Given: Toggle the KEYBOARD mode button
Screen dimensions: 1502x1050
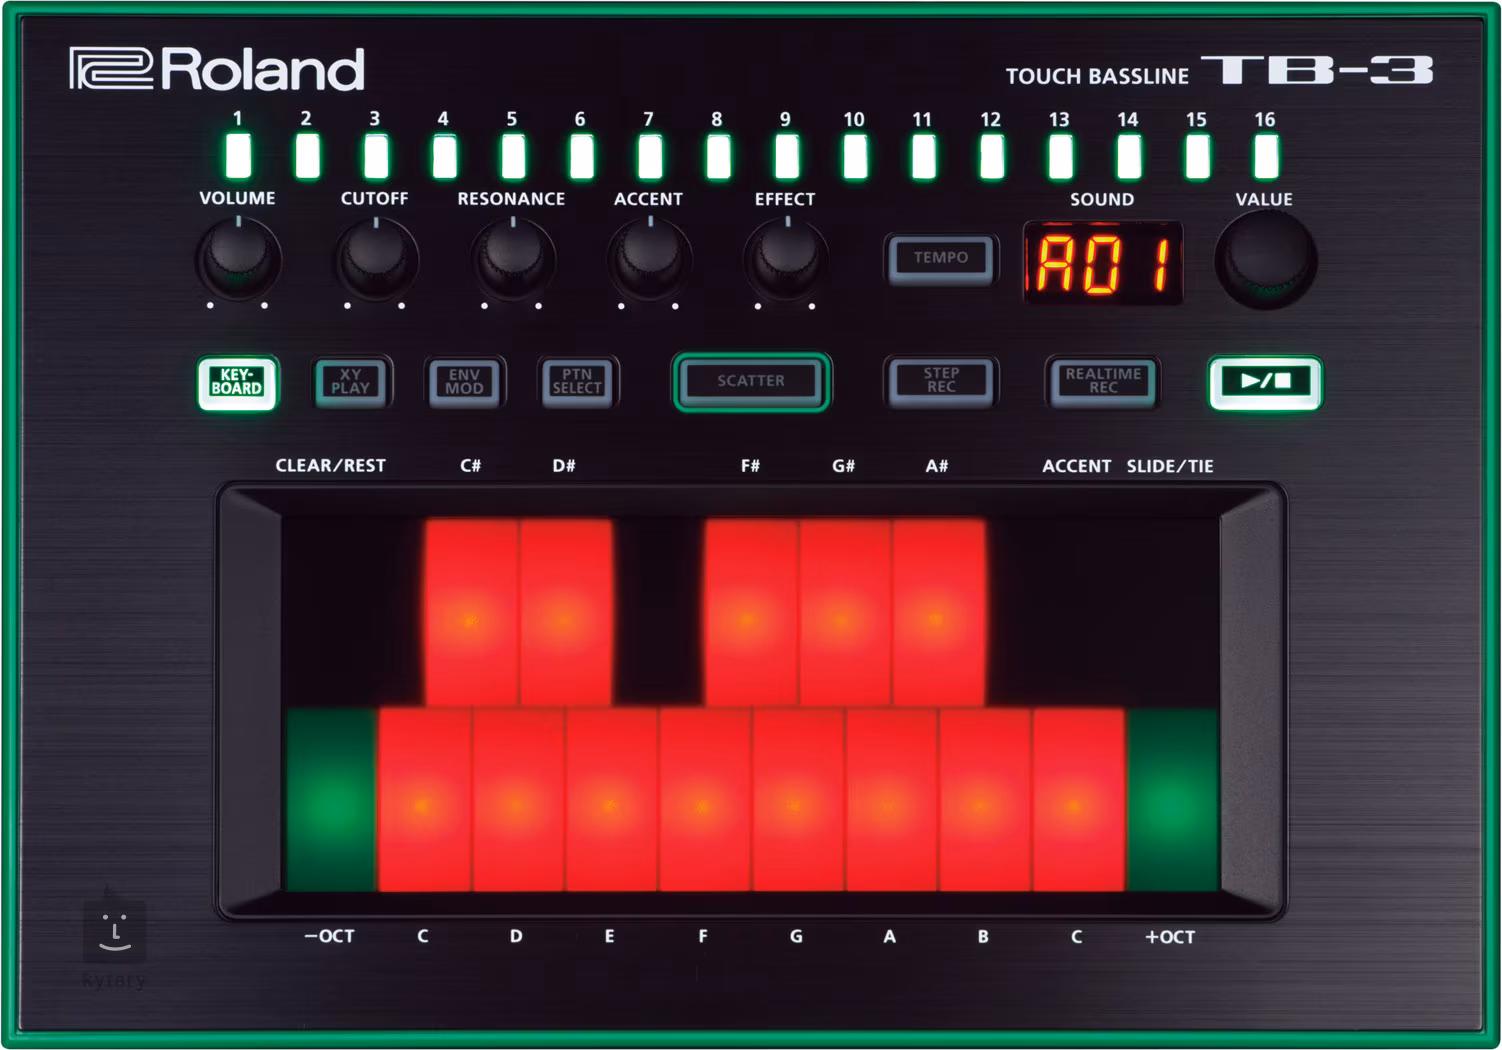Looking at the screenshot, I should pyautogui.click(x=237, y=382).
